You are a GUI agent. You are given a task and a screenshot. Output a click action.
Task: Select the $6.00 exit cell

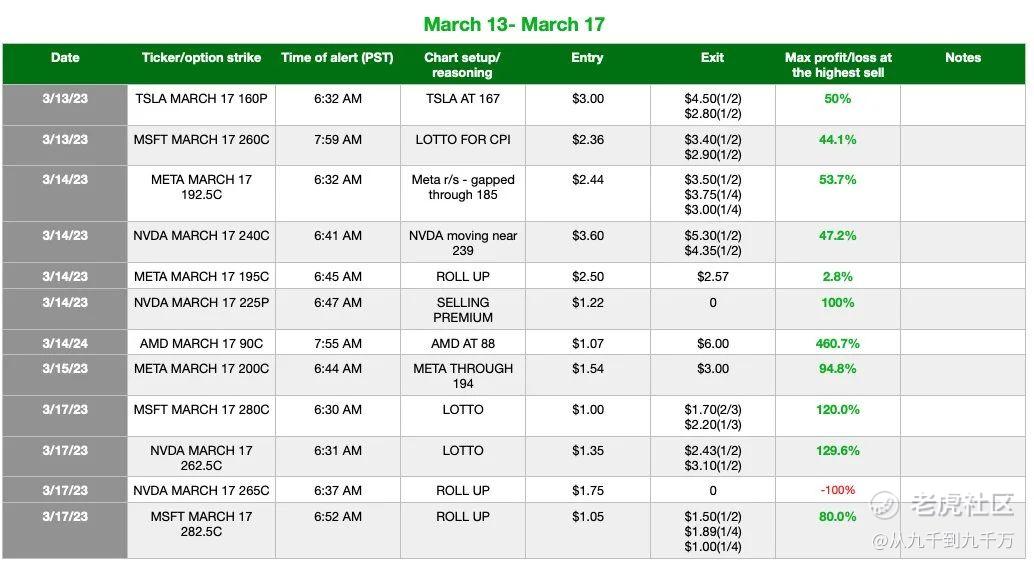(x=713, y=343)
